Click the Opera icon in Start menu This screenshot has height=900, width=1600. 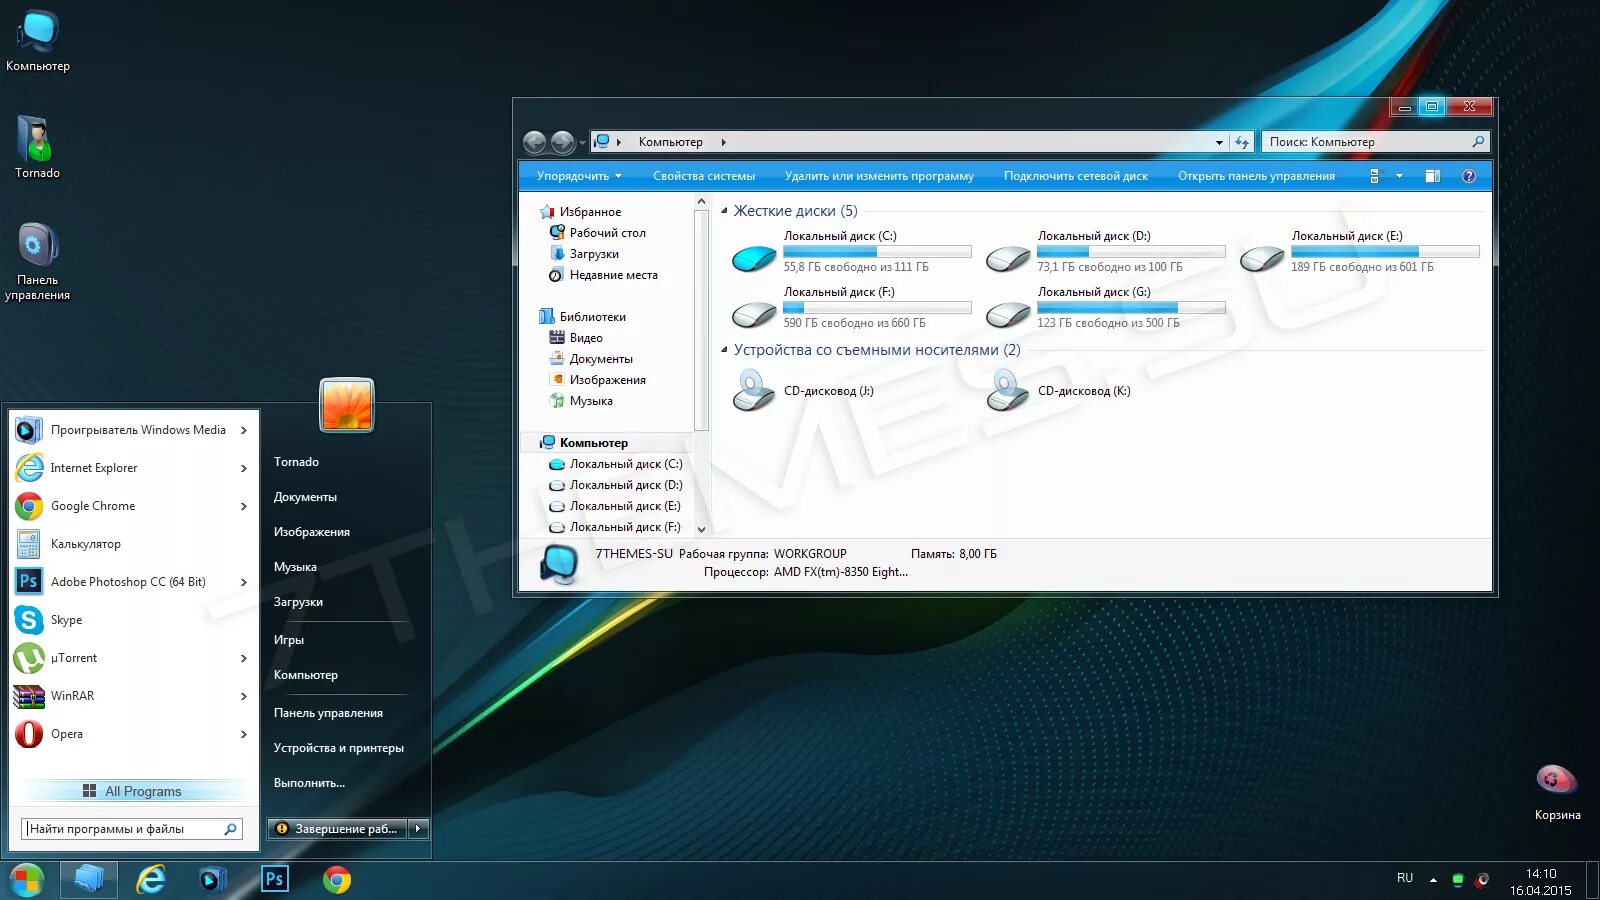click(29, 734)
